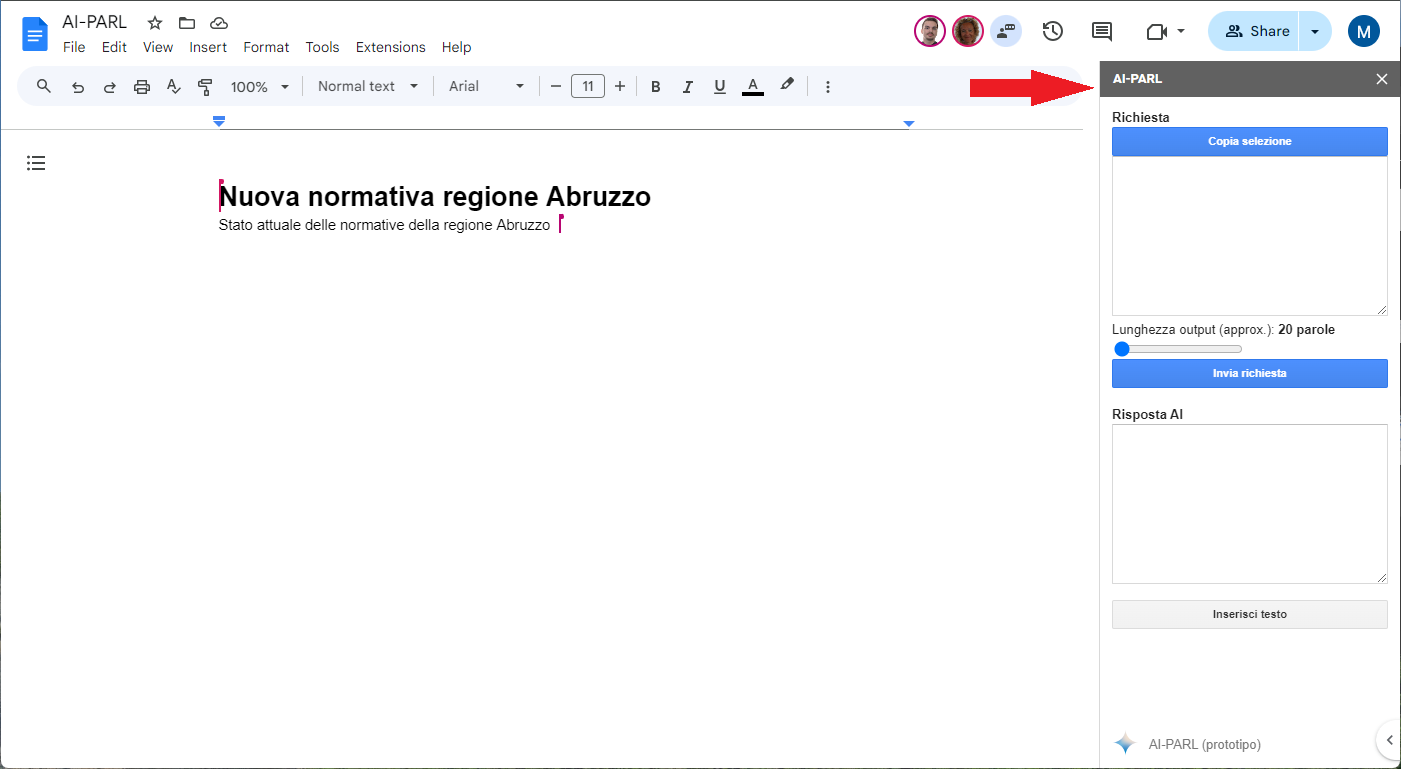1401x769 pixels.
Task: Toggle italic formatting
Action: (687, 87)
